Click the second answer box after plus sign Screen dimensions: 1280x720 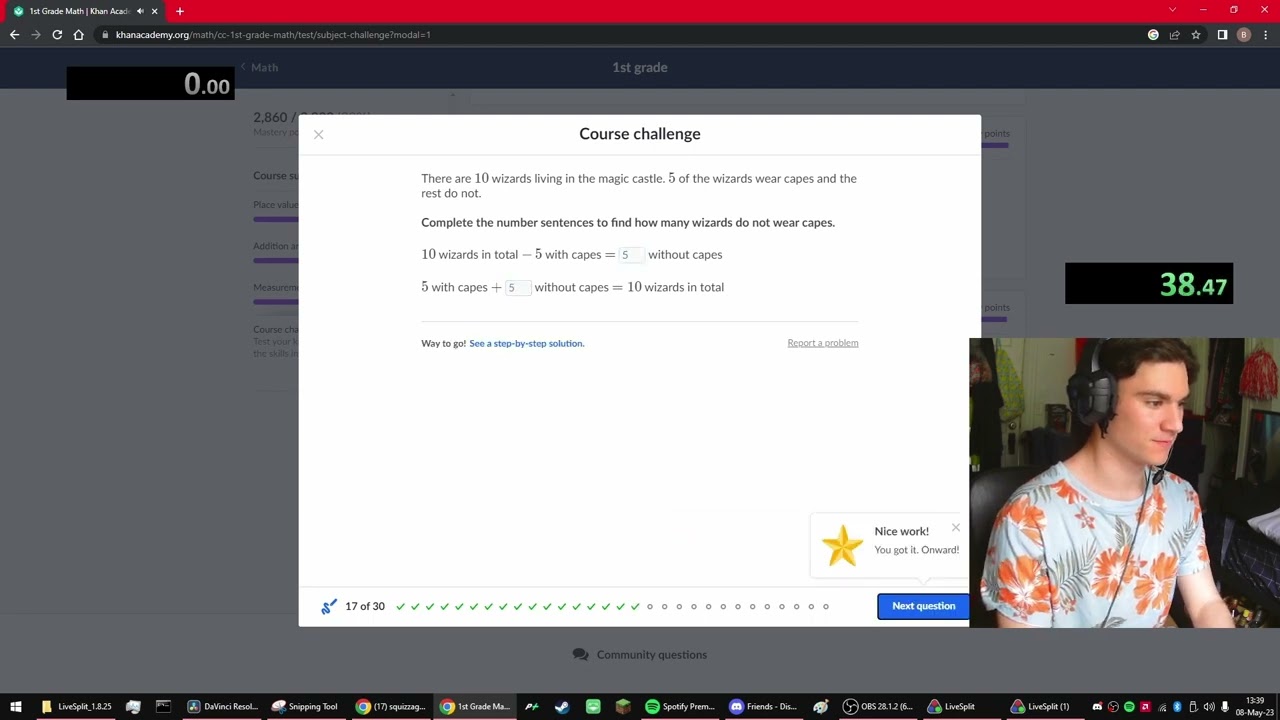(517, 288)
